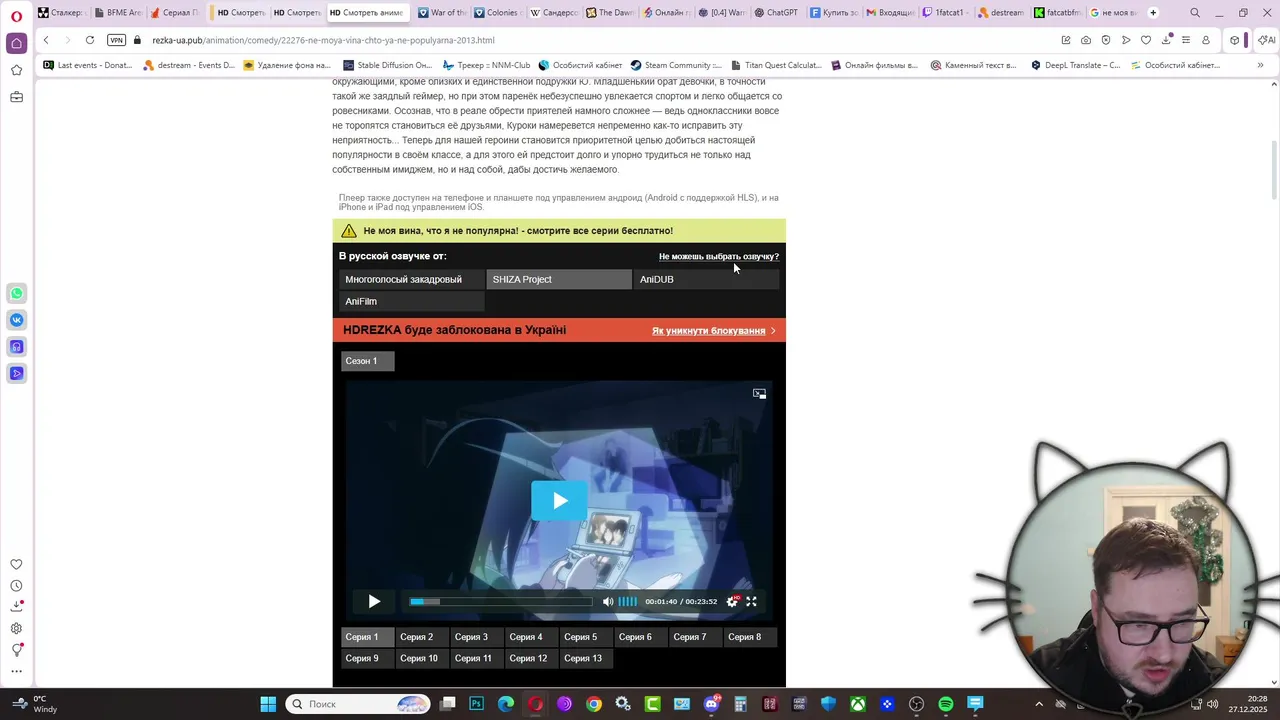Open Spotify from the taskbar
This screenshot has width=1280, height=720.
(x=946, y=704)
